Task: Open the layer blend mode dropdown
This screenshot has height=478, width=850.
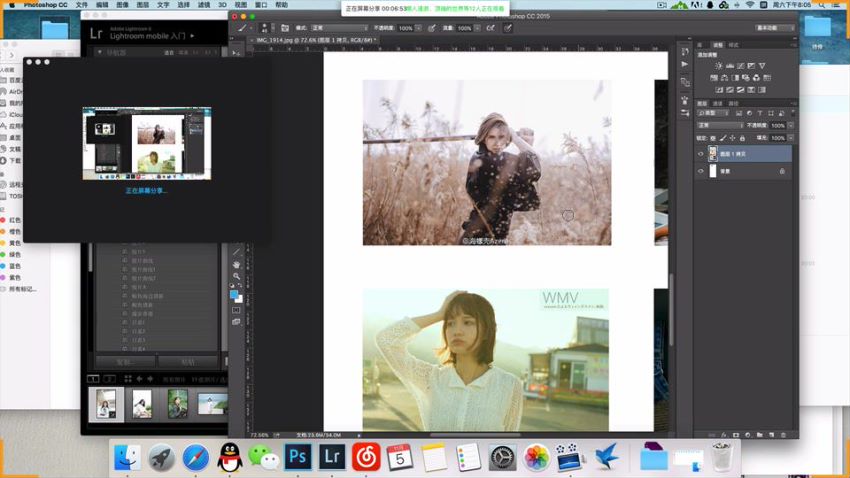Action: click(x=722, y=125)
